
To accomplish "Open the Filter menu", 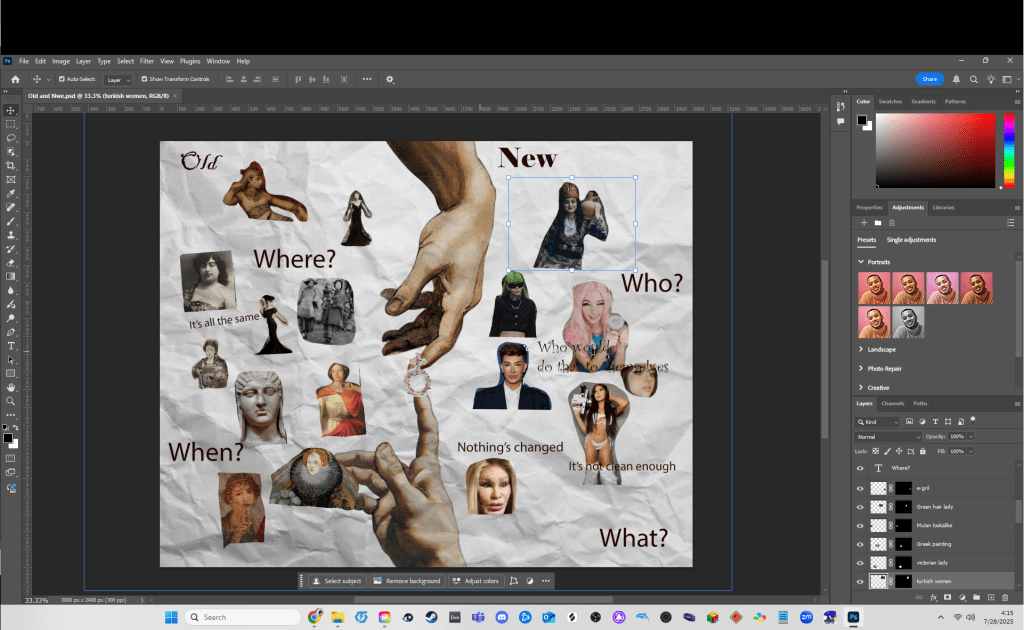I will click(147, 61).
